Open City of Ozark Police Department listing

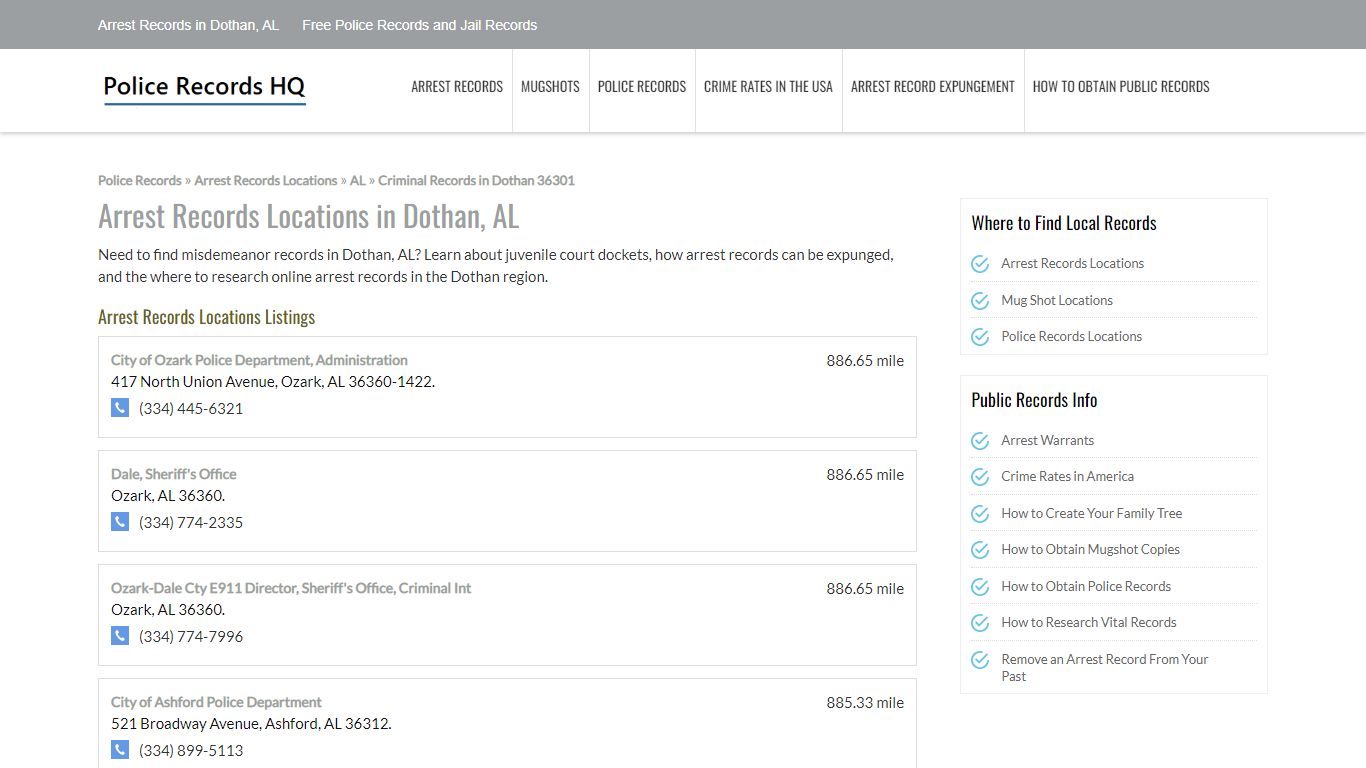pyautogui.click(x=259, y=360)
